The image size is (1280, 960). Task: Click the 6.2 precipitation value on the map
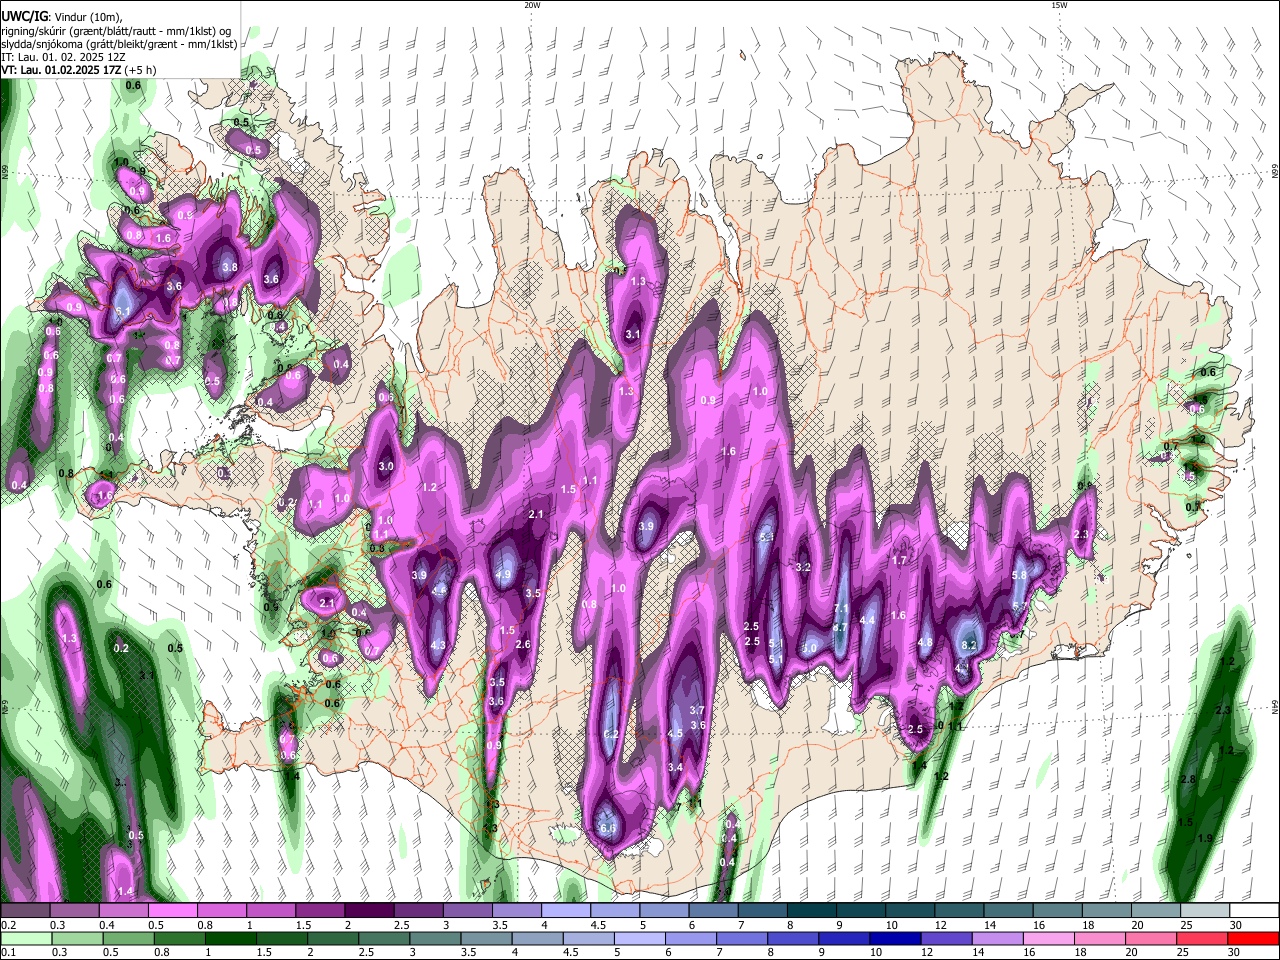coord(612,735)
